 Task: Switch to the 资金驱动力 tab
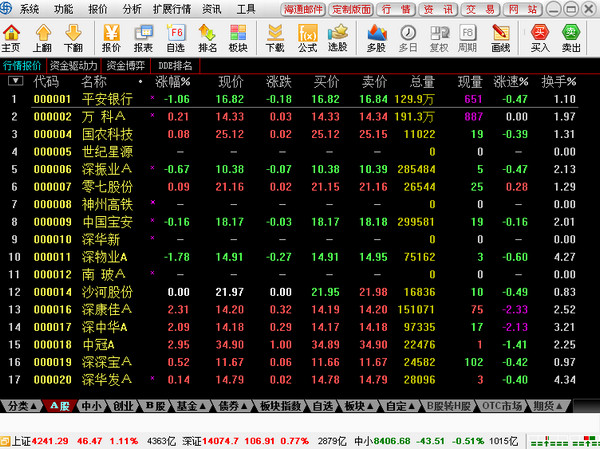[x=73, y=66]
